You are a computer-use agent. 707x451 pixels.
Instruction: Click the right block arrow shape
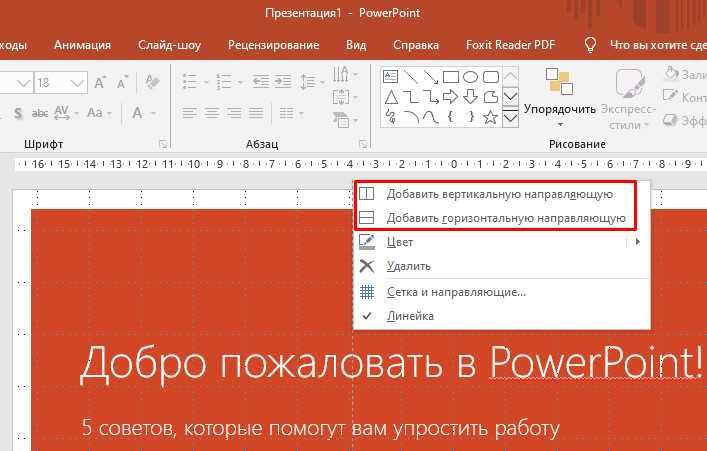[451, 97]
